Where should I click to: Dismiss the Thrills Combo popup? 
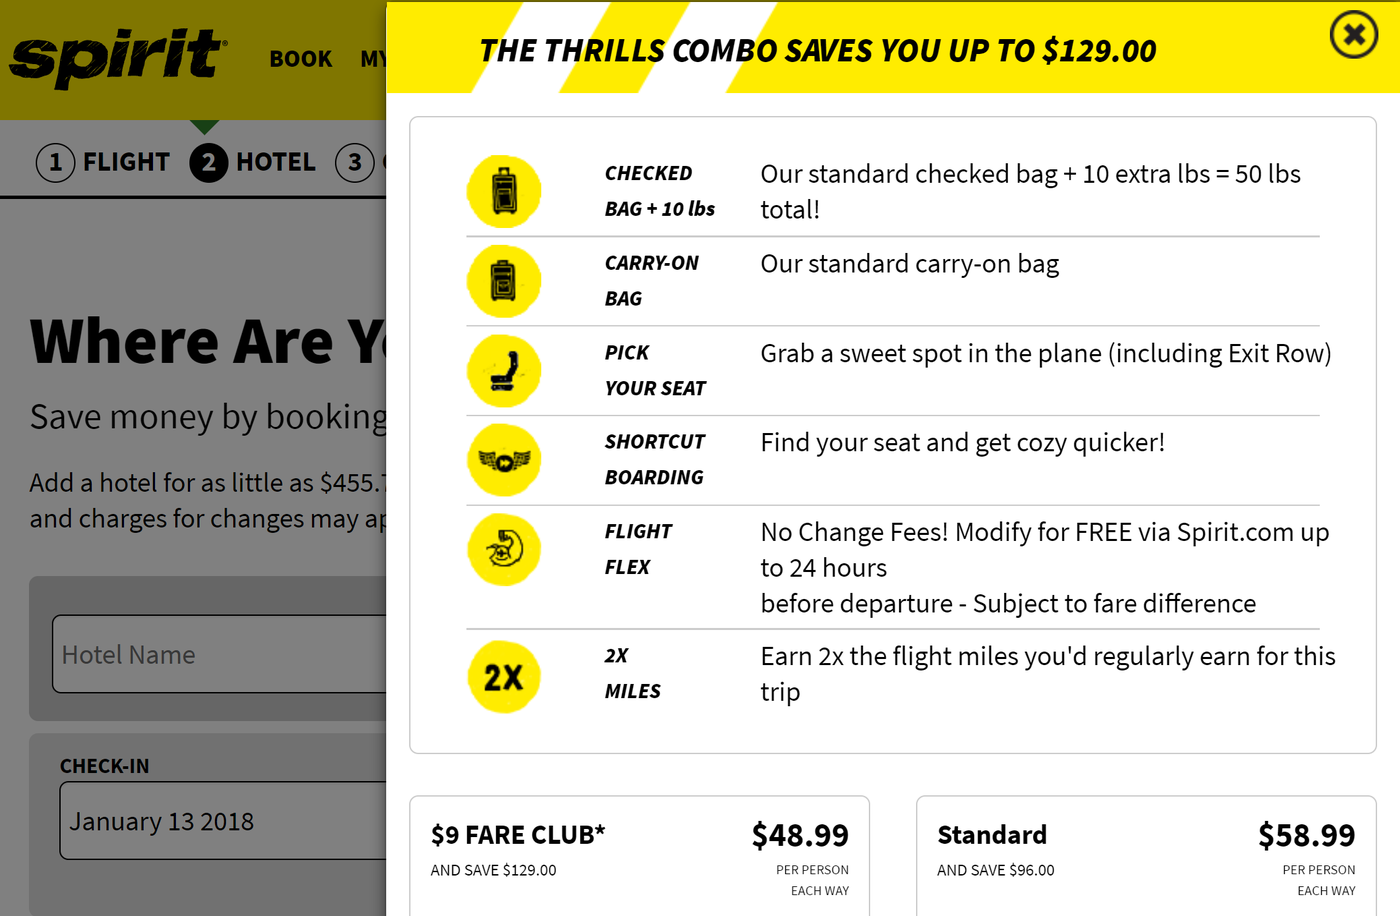point(1353,34)
